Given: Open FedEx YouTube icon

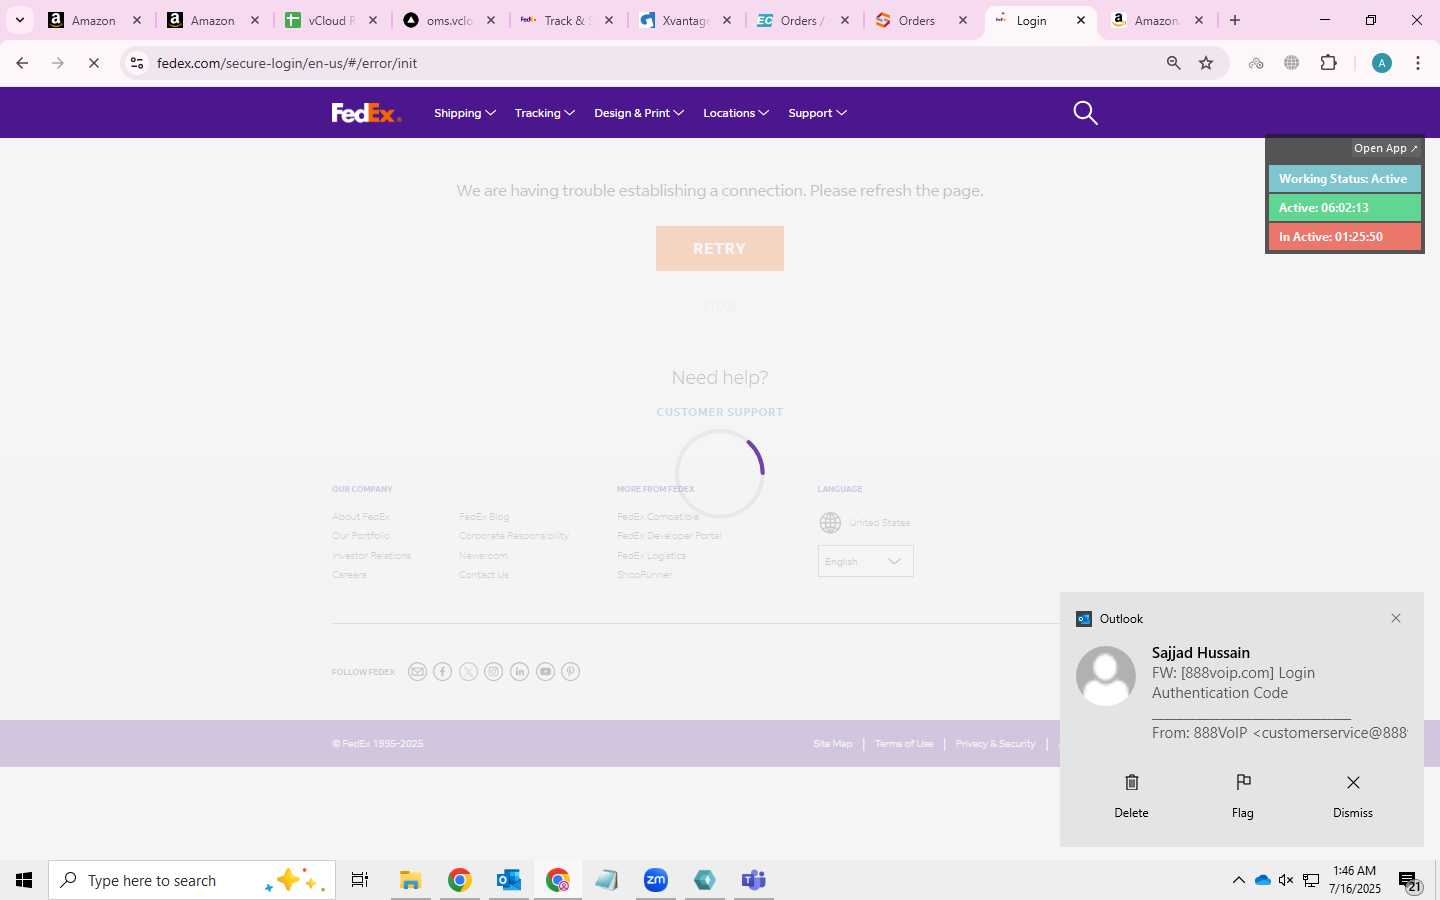Looking at the screenshot, I should tap(545, 672).
